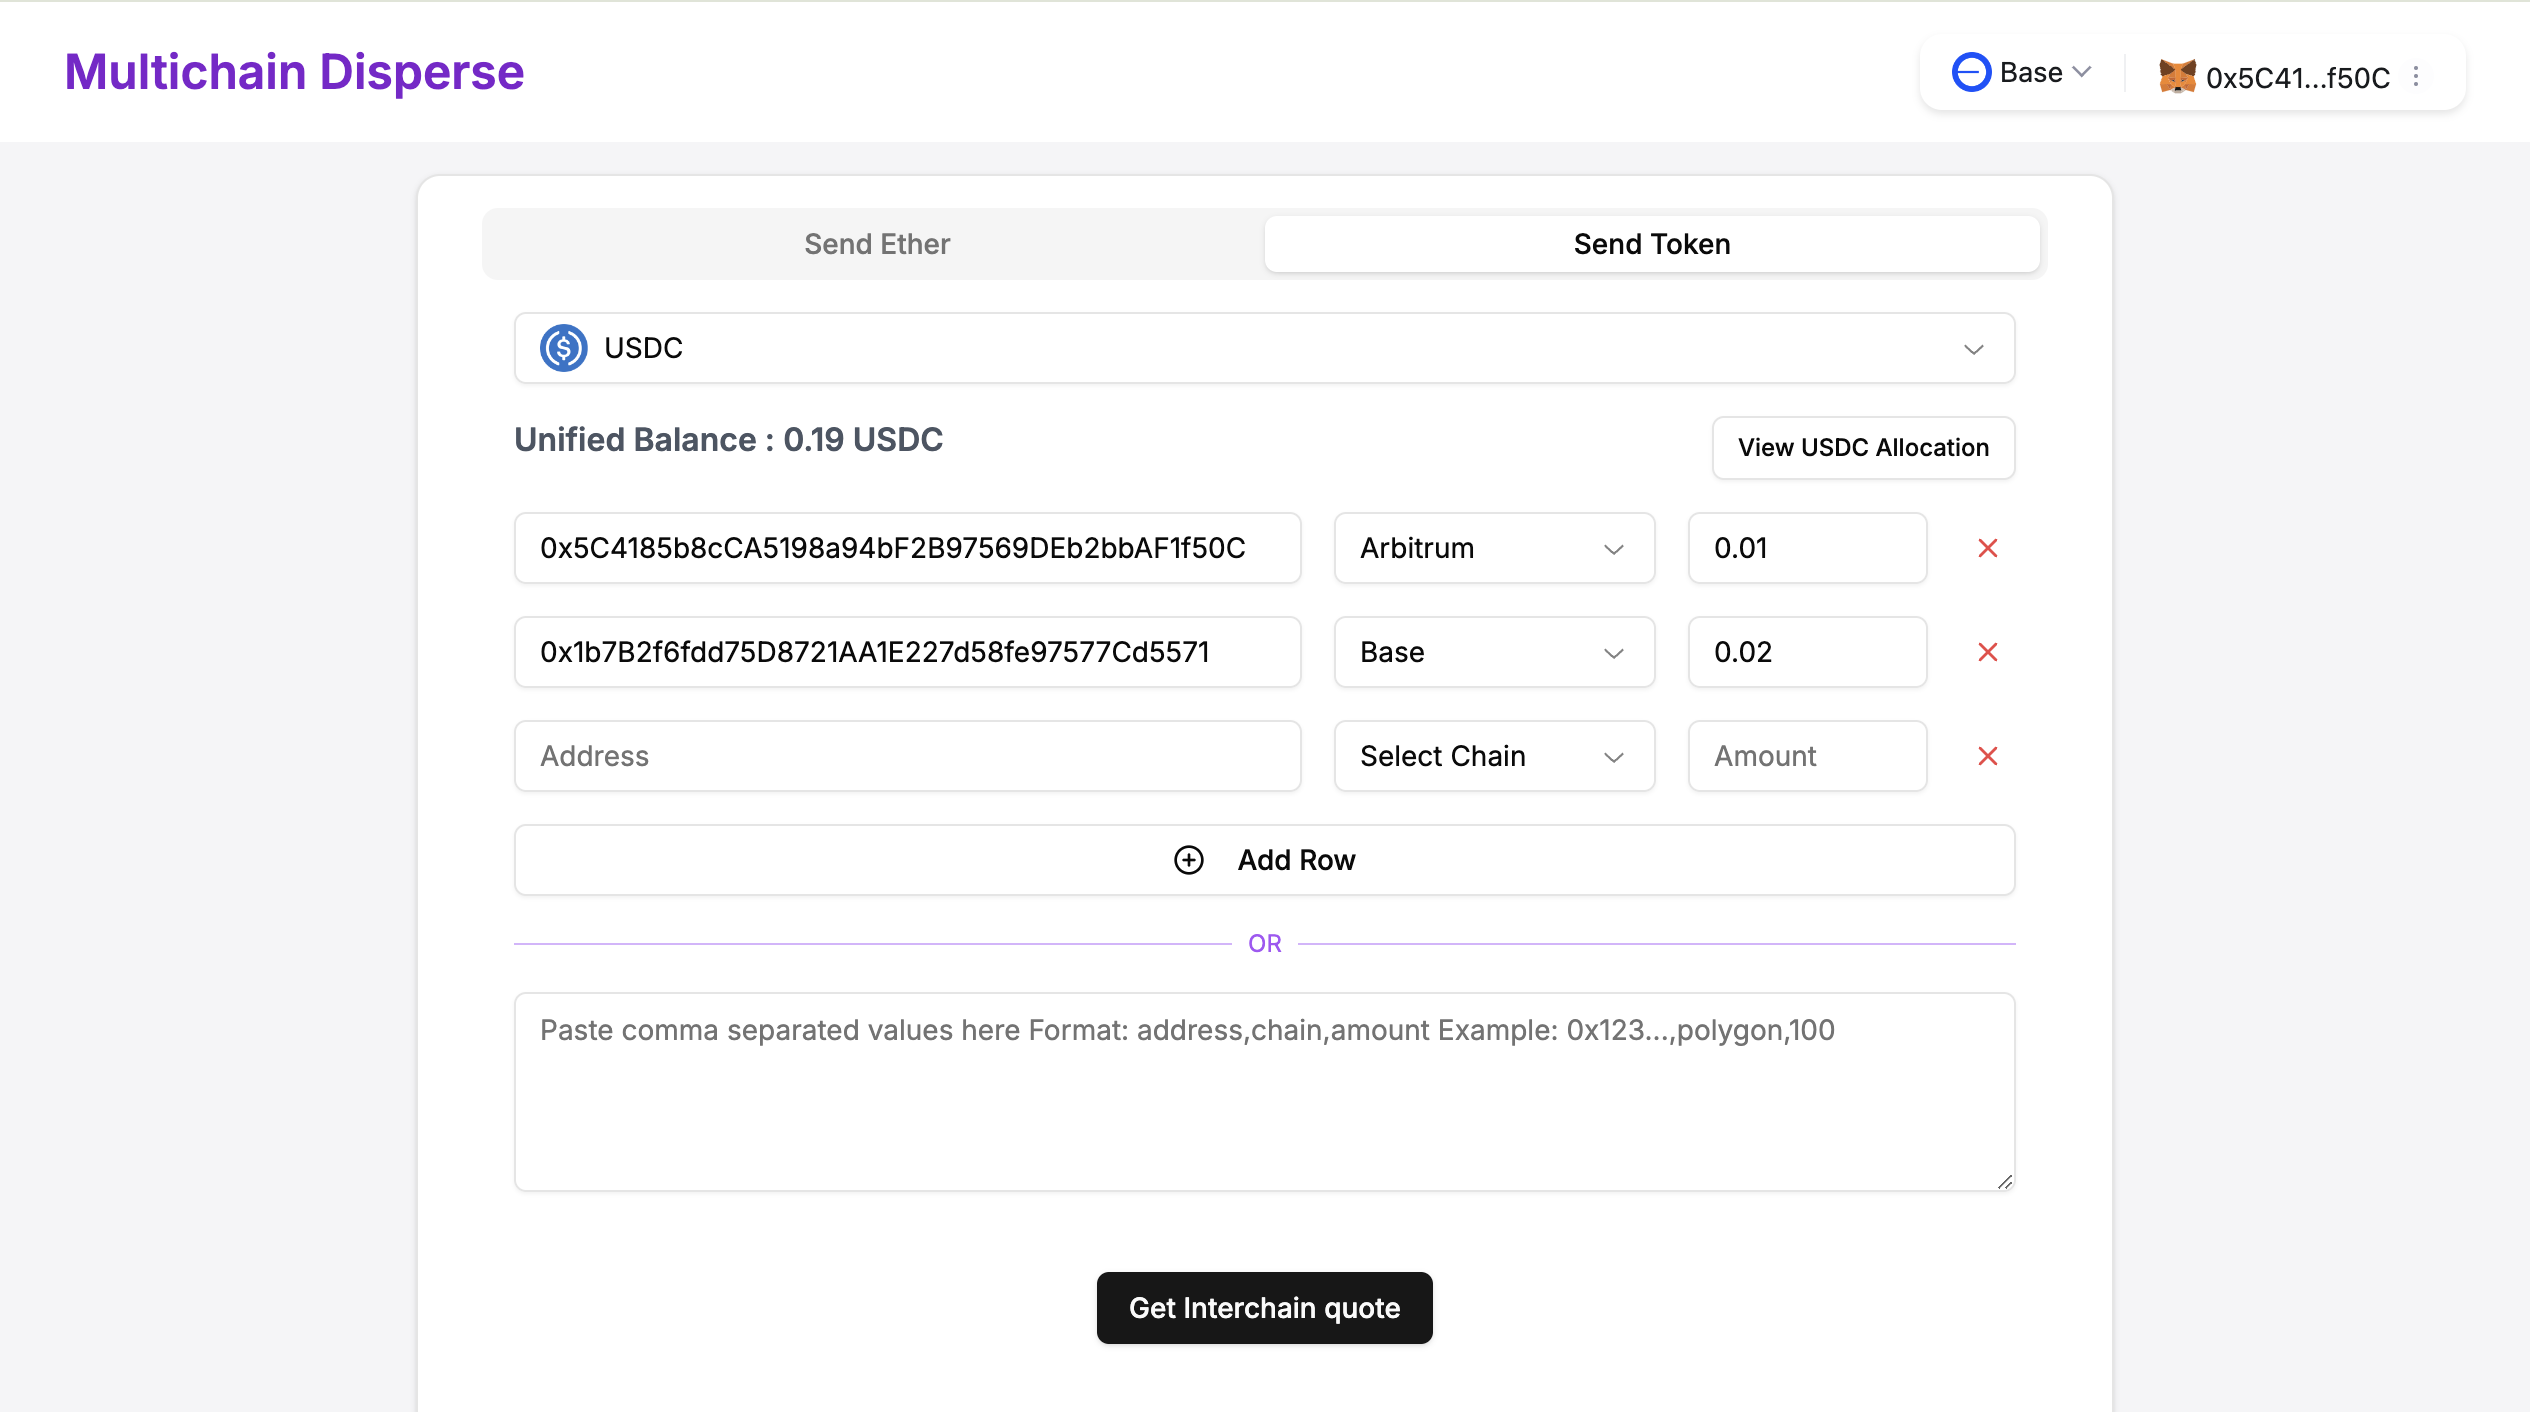Screen dimensions: 2530x1412
Task: Click the red X icon on first row
Action: pyautogui.click(x=1988, y=549)
